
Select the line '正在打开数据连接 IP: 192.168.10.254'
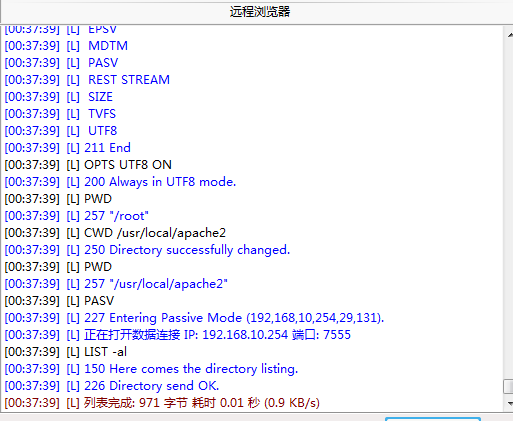[x=178, y=335]
